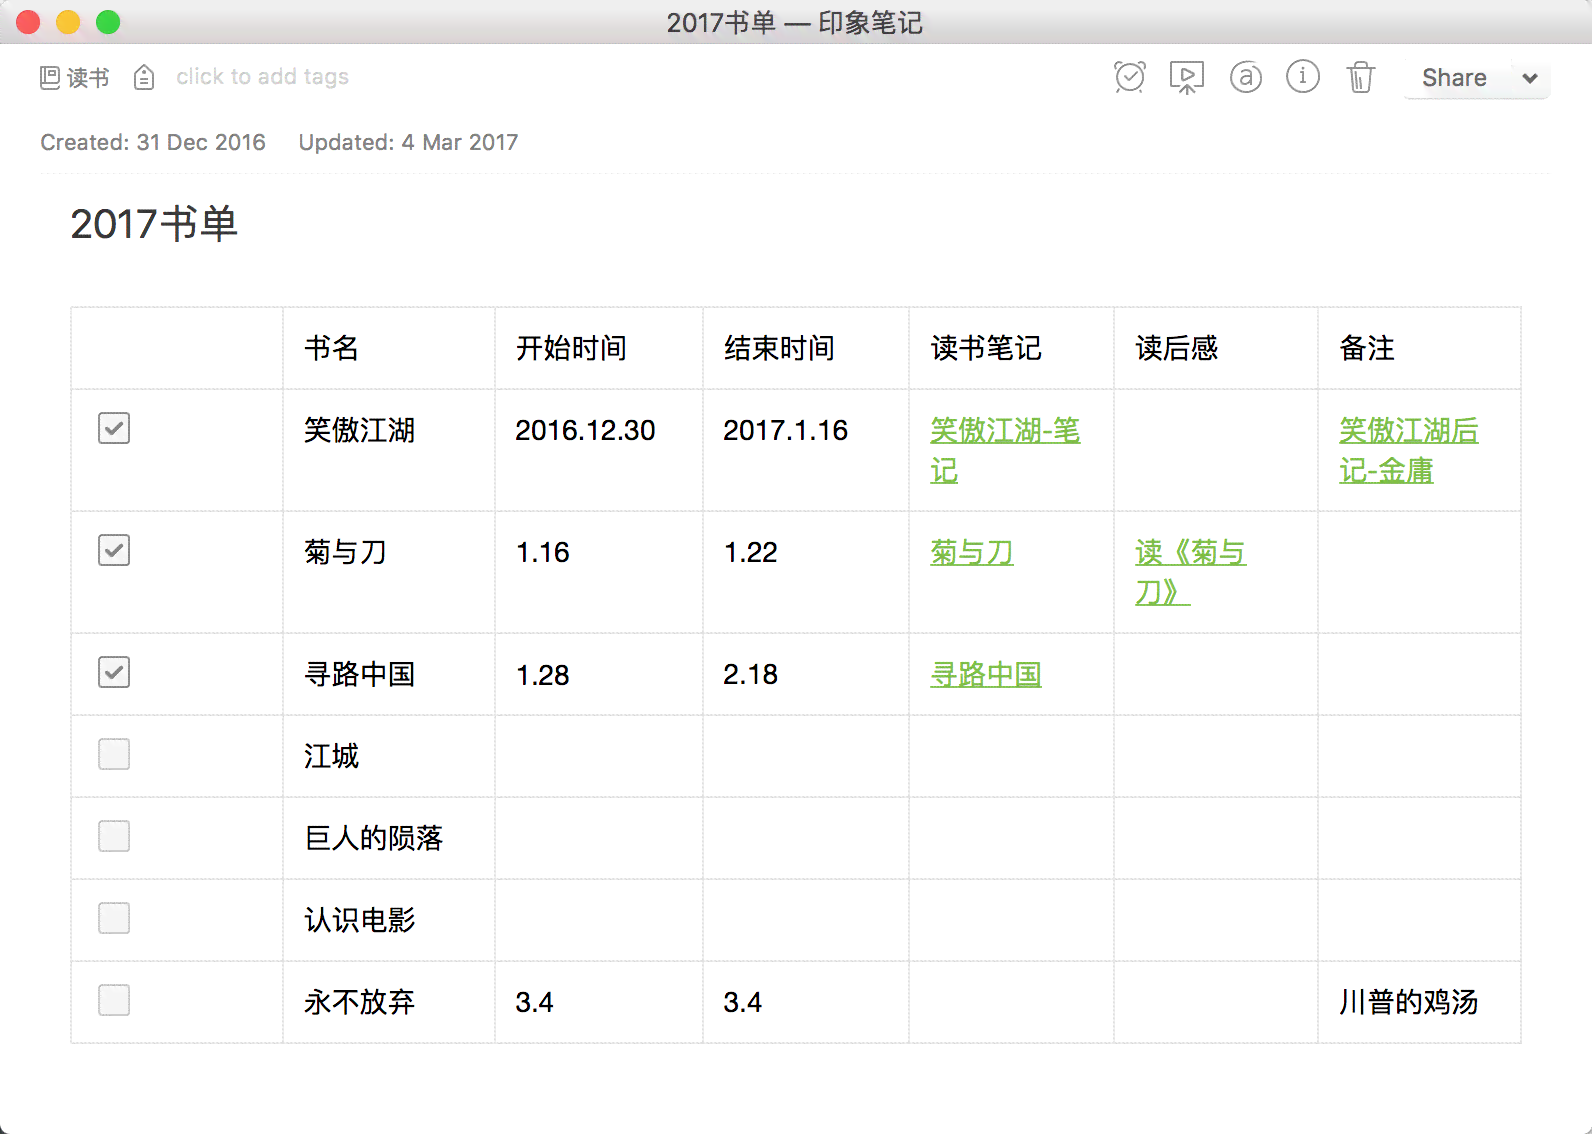Click the annotate (a) icon
1592x1134 pixels.
coord(1245,77)
